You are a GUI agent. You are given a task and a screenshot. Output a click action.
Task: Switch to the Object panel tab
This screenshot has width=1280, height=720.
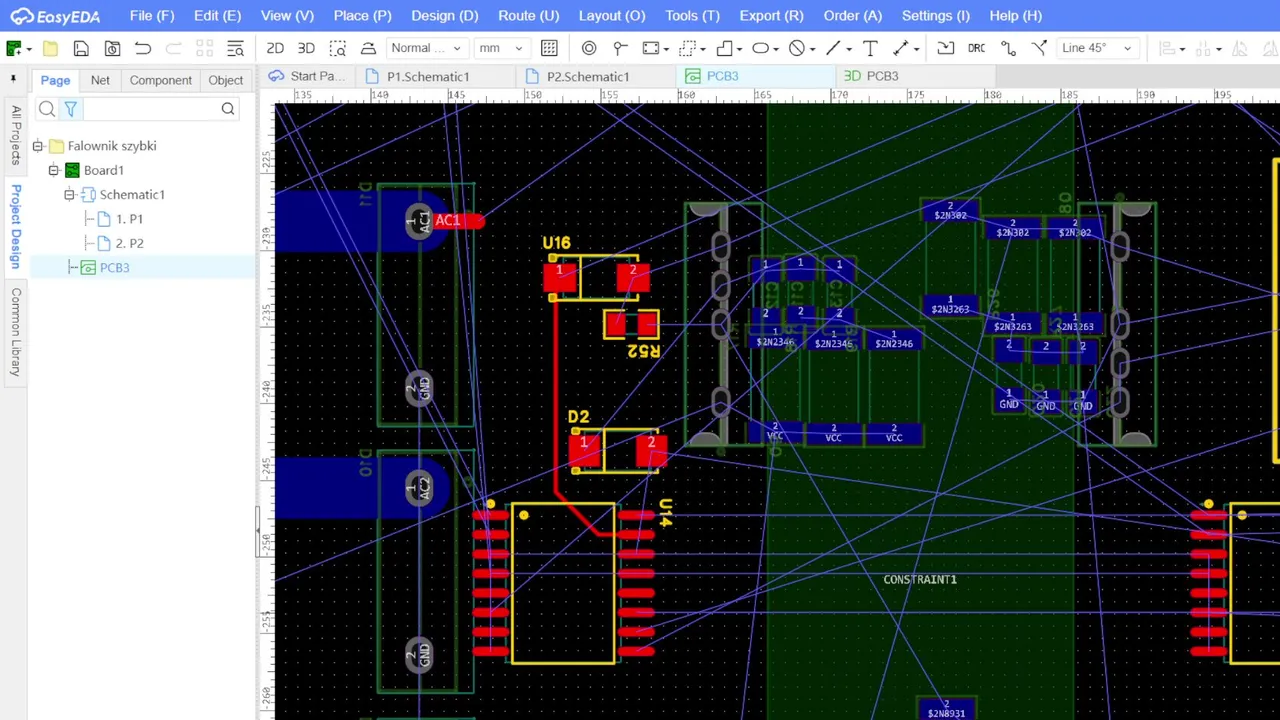pos(225,80)
